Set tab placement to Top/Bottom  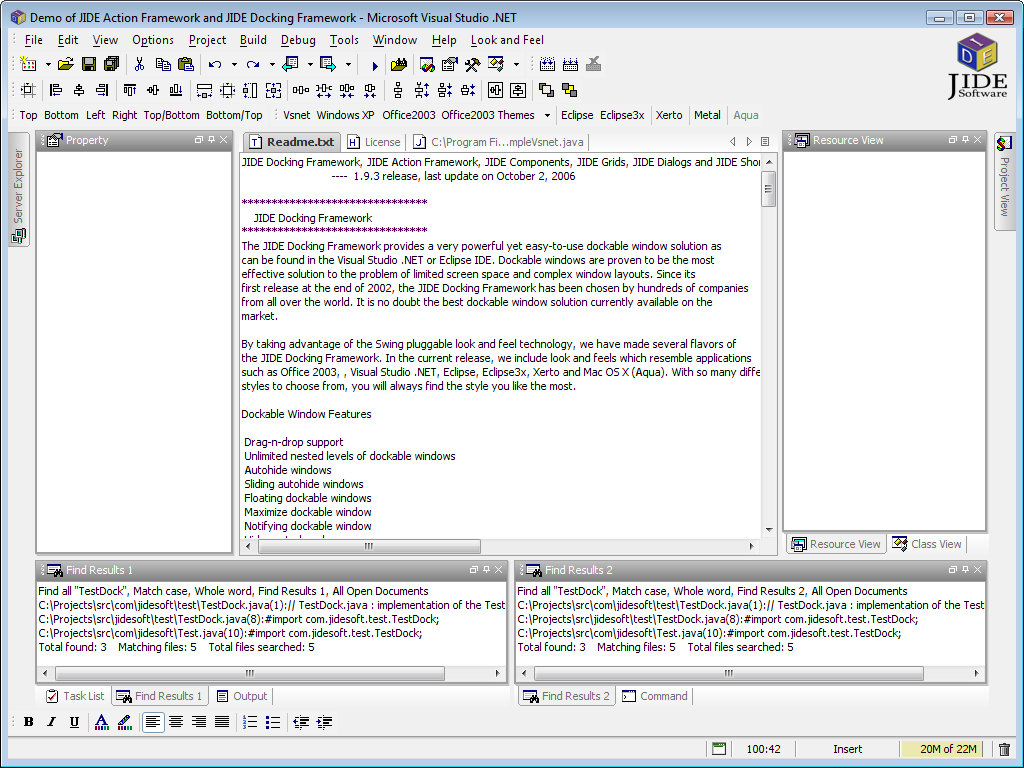[171, 115]
